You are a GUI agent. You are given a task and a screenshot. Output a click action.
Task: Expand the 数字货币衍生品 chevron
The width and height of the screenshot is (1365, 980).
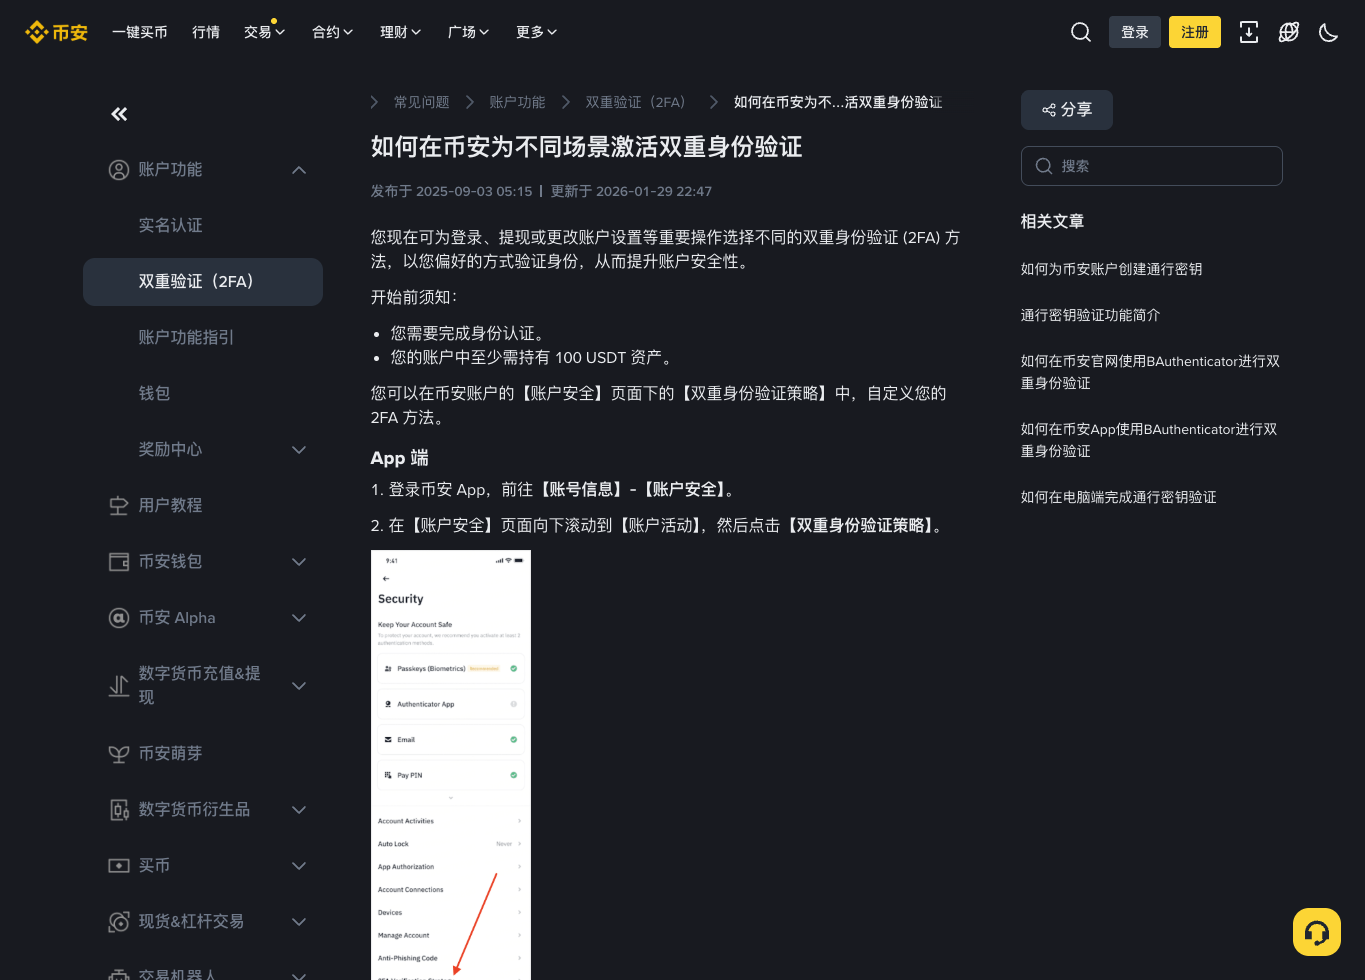pyautogui.click(x=299, y=810)
